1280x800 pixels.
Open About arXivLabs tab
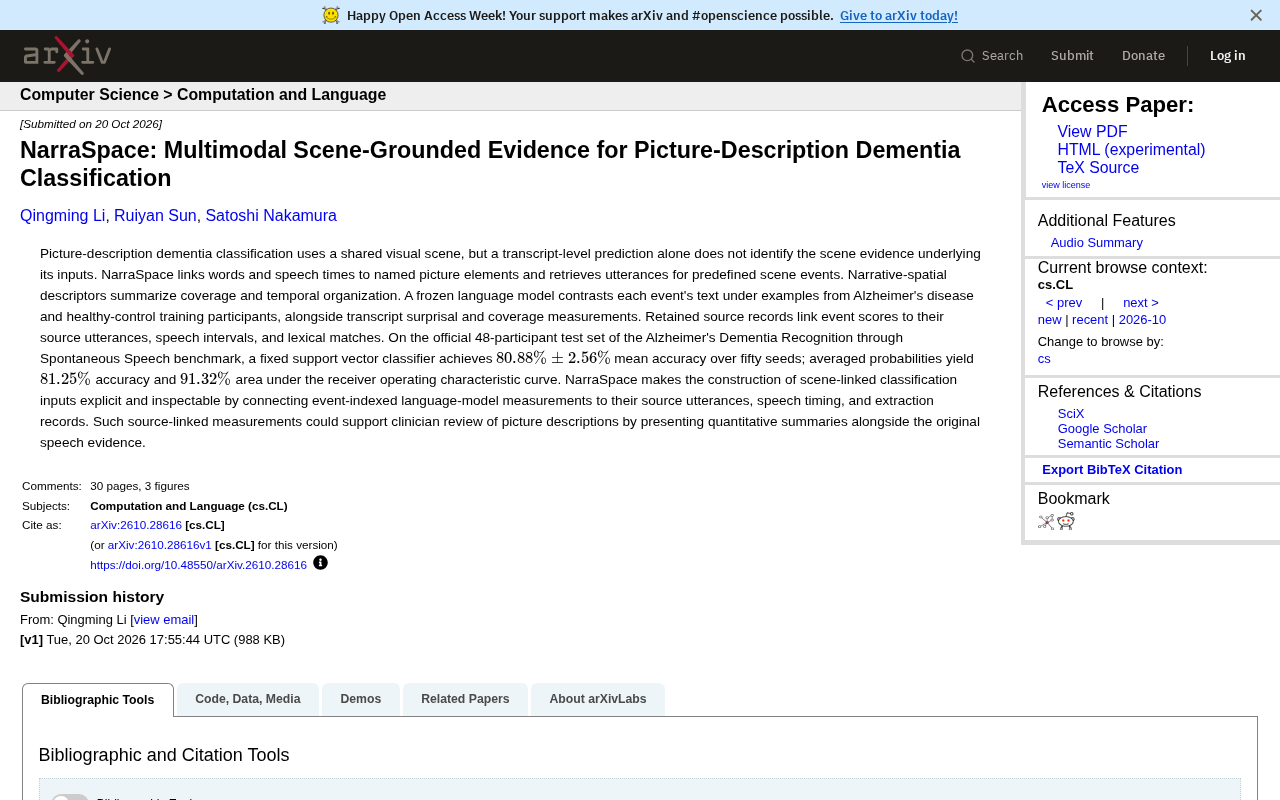[x=598, y=699]
